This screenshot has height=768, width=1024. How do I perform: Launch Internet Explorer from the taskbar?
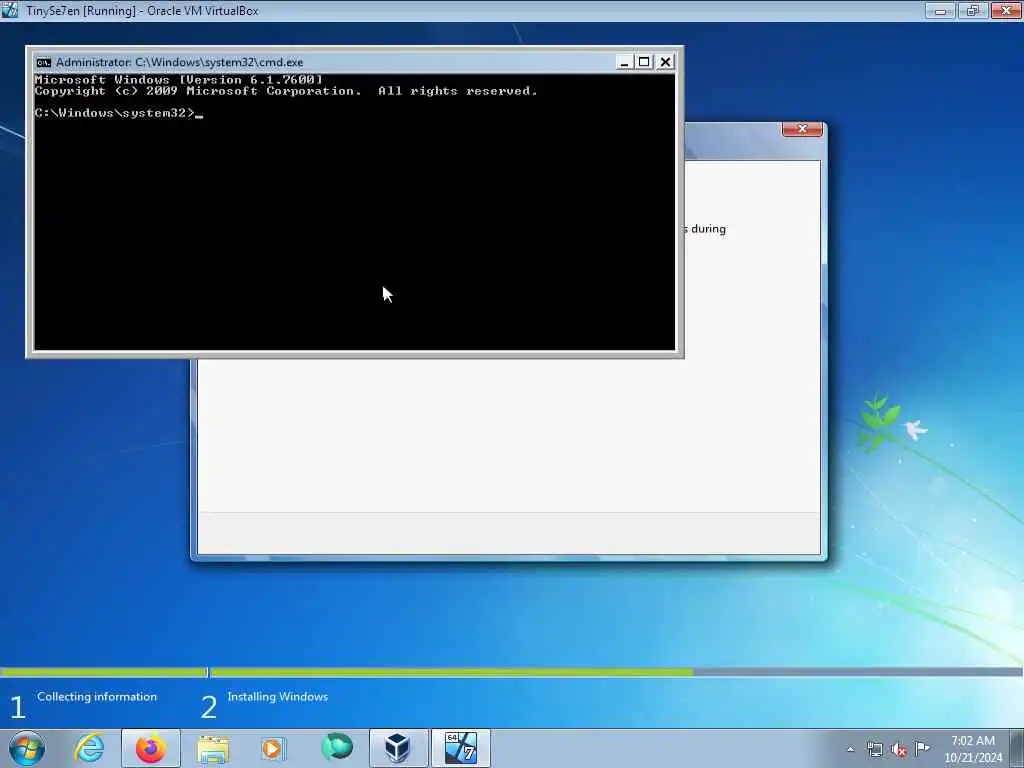89,748
